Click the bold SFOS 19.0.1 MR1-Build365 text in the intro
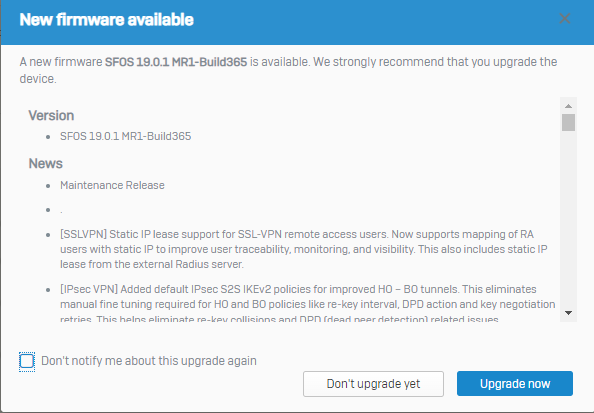The width and height of the screenshot is (594, 413). (176, 62)
